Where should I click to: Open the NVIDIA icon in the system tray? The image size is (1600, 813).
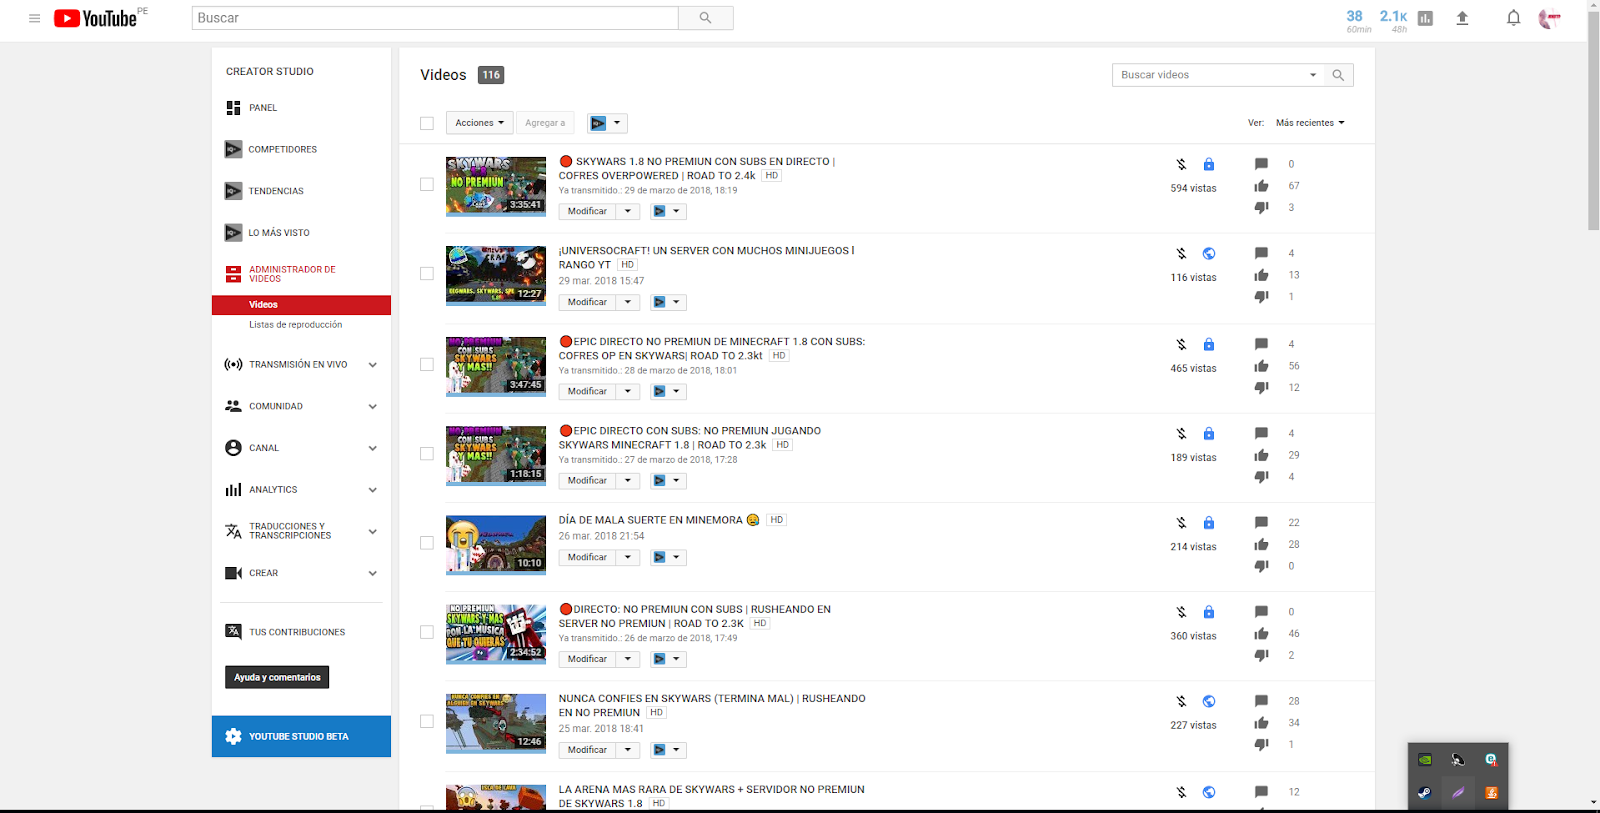pyautogui.click(x=1425, y=760)
